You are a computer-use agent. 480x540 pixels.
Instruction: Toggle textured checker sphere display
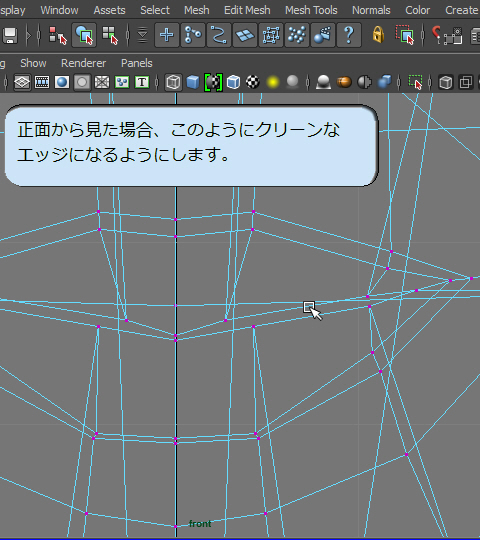(253, 82)
